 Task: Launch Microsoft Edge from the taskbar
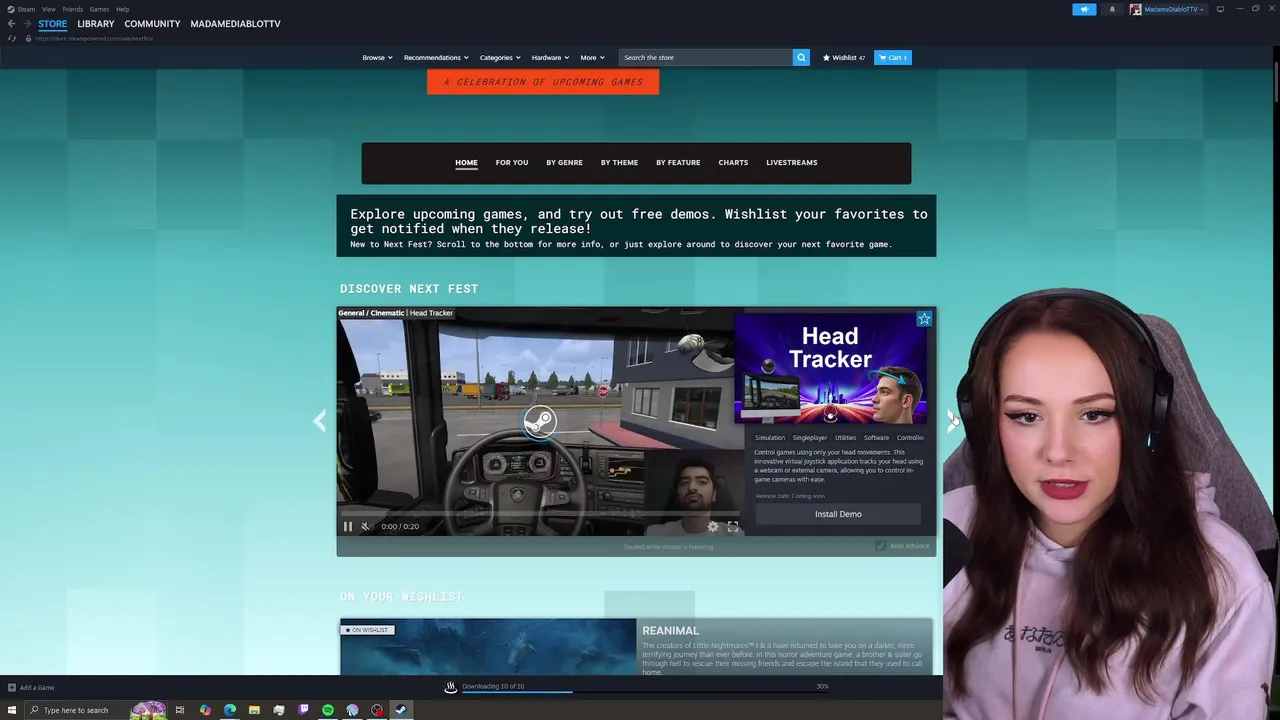230,710
